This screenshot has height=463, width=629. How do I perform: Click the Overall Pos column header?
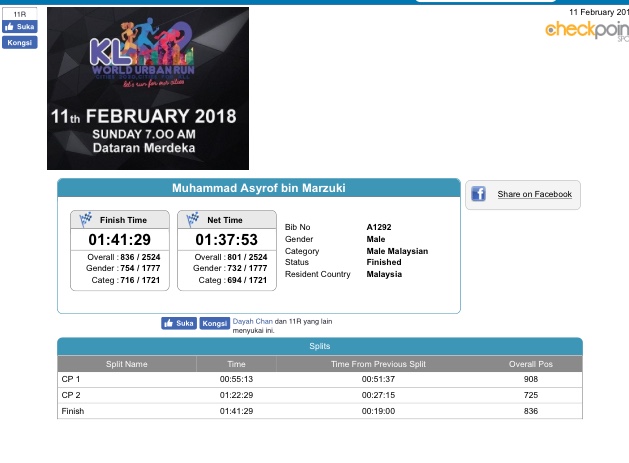(x=531, y=364)
